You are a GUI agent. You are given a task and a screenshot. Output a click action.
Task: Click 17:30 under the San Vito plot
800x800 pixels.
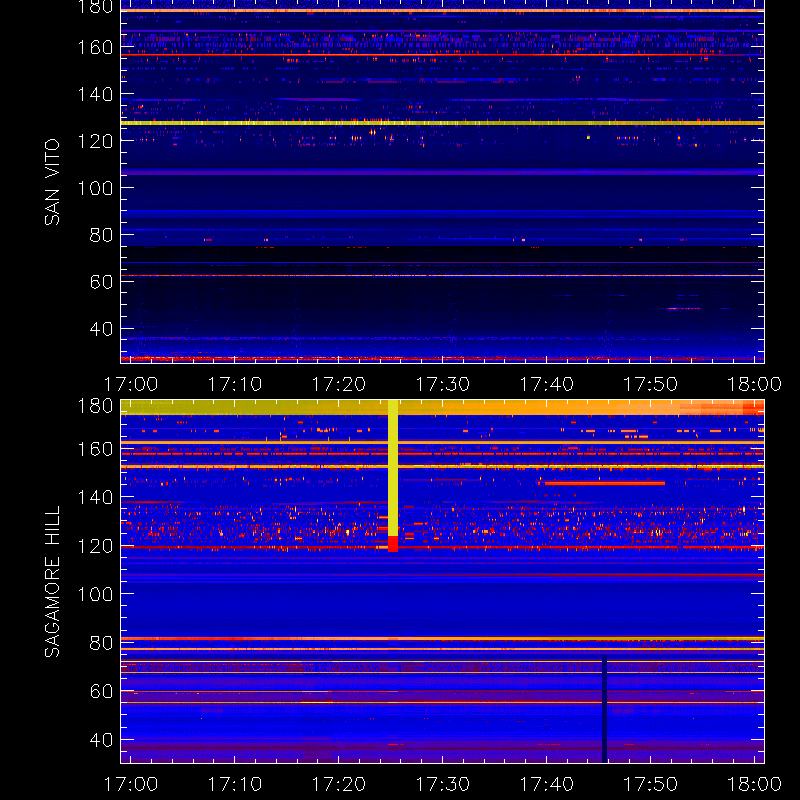pyautogui.click(x=443, y=384)
